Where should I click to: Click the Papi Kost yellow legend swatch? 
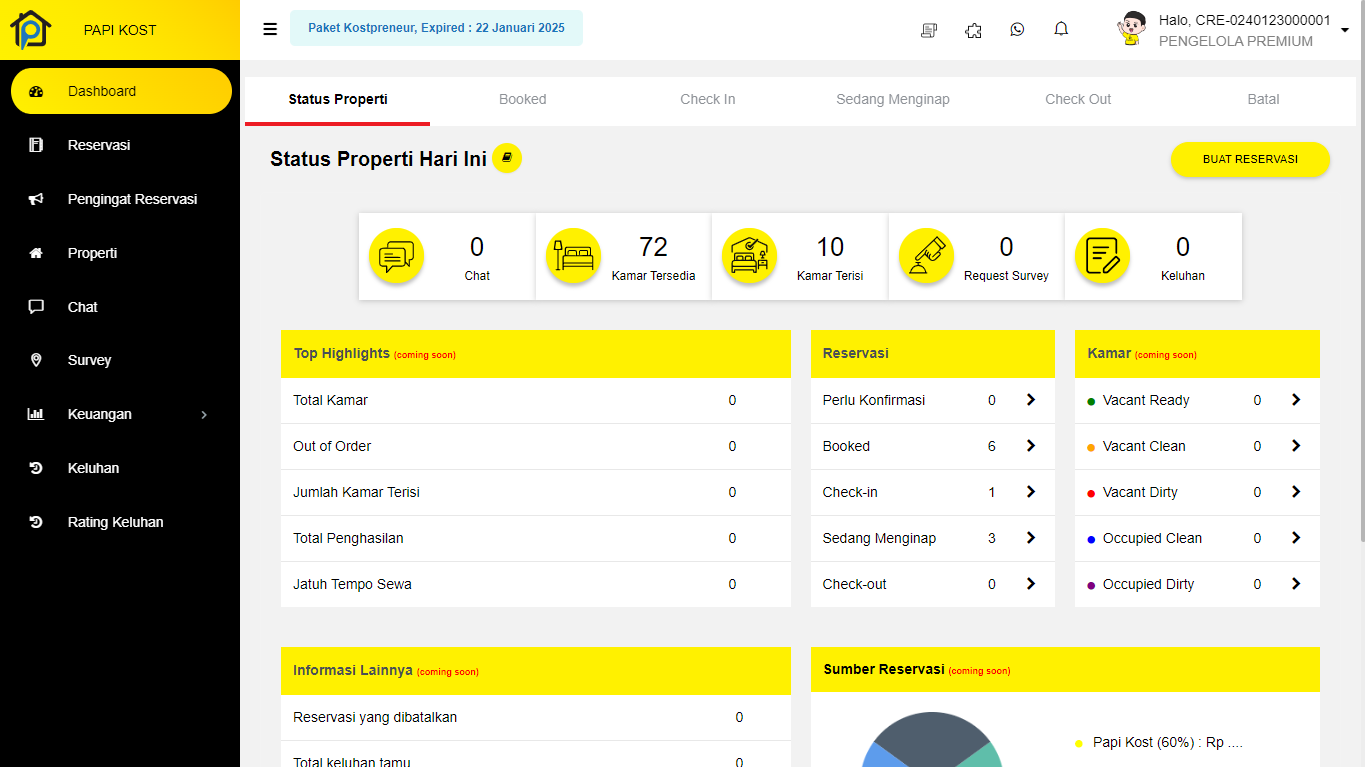(1079, 743)
